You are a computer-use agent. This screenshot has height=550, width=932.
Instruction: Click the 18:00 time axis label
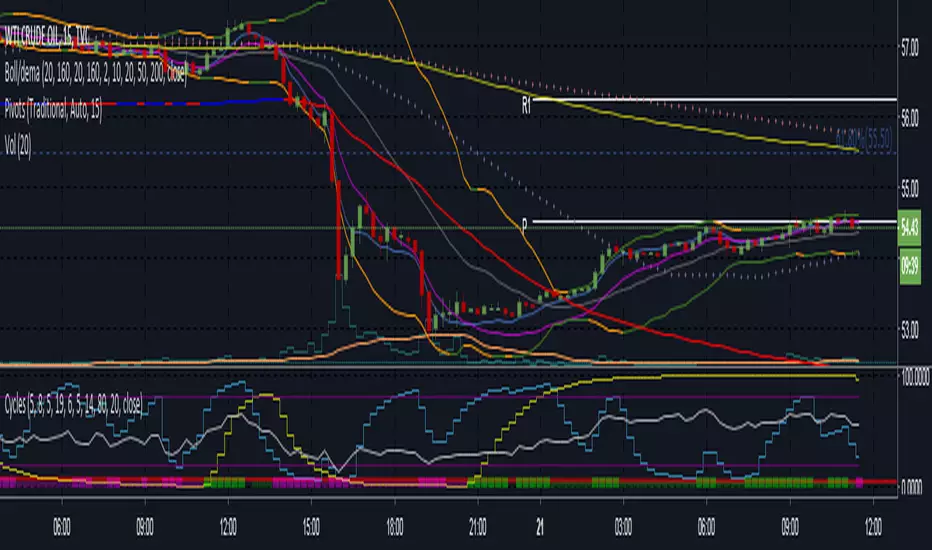[395, 527]
